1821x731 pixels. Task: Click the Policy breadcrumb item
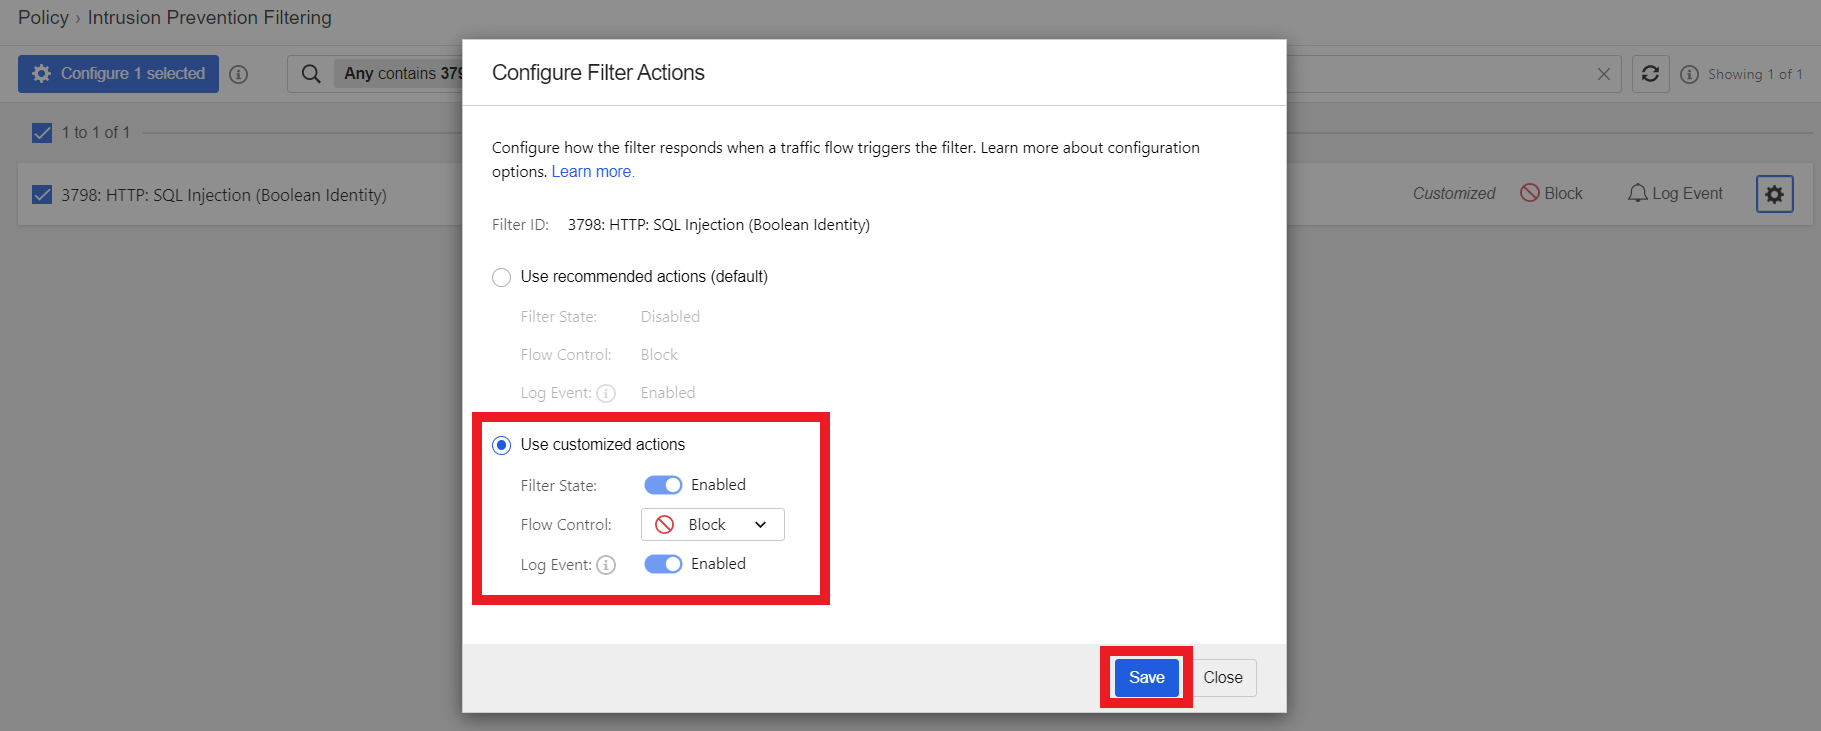43,17
